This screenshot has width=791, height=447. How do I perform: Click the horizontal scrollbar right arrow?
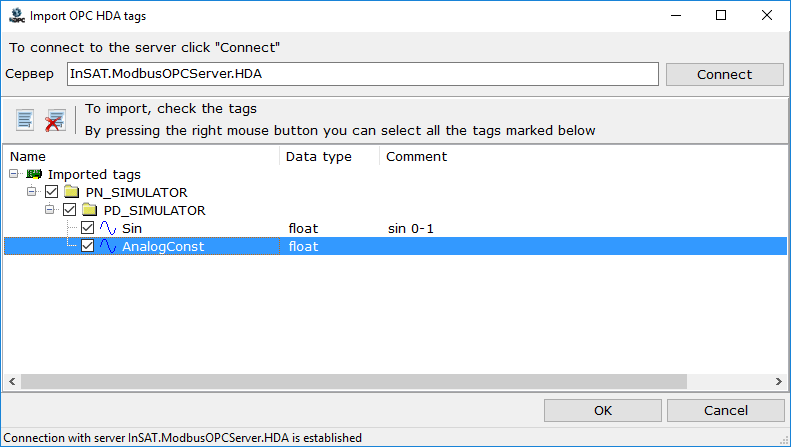[778, 381]
